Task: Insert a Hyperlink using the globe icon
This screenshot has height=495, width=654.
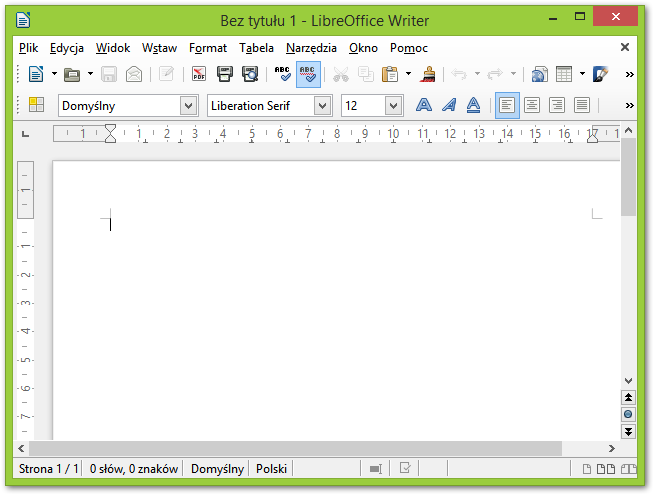Action: [x=539, y=74]
